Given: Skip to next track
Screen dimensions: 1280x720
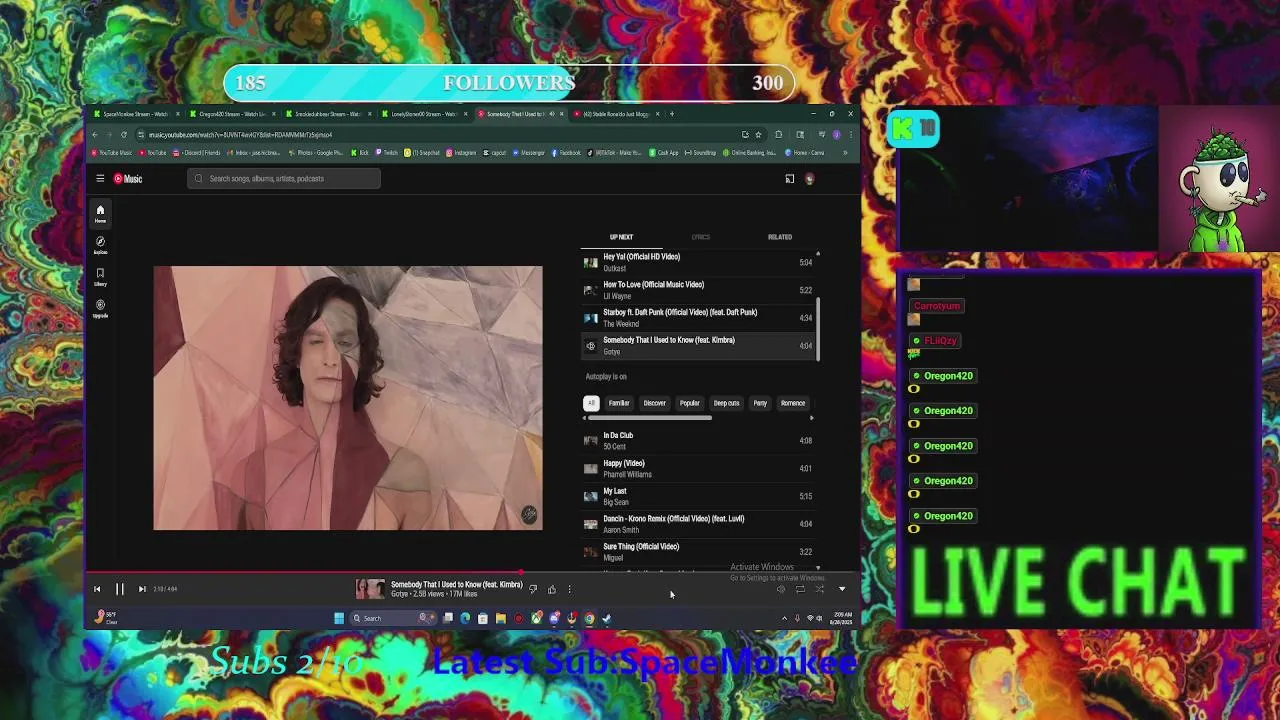Looking at the screenshot, I should 142,589.
